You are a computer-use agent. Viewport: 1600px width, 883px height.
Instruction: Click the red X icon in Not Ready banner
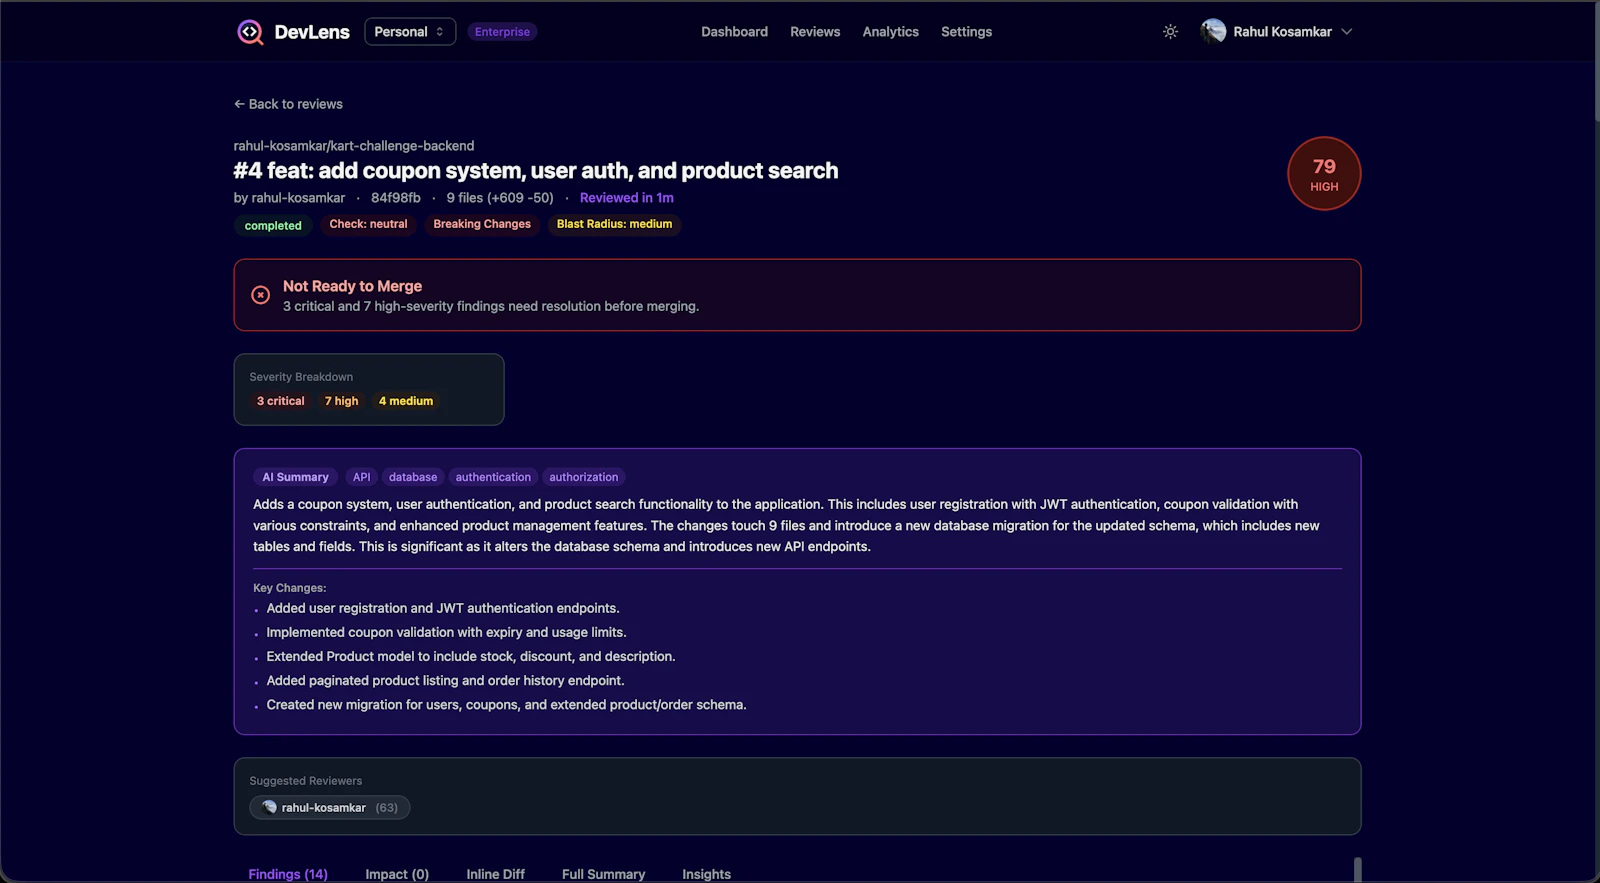pyautogui.click(x=260, y=295)
